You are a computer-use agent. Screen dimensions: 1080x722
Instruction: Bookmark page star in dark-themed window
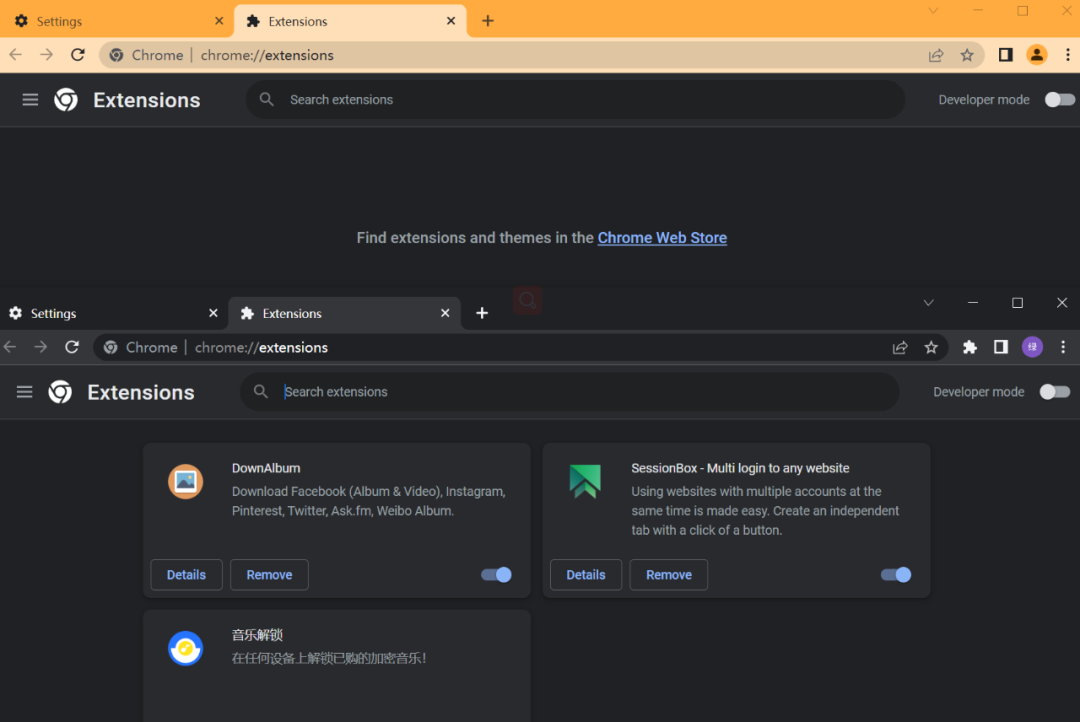pos(931,347)
